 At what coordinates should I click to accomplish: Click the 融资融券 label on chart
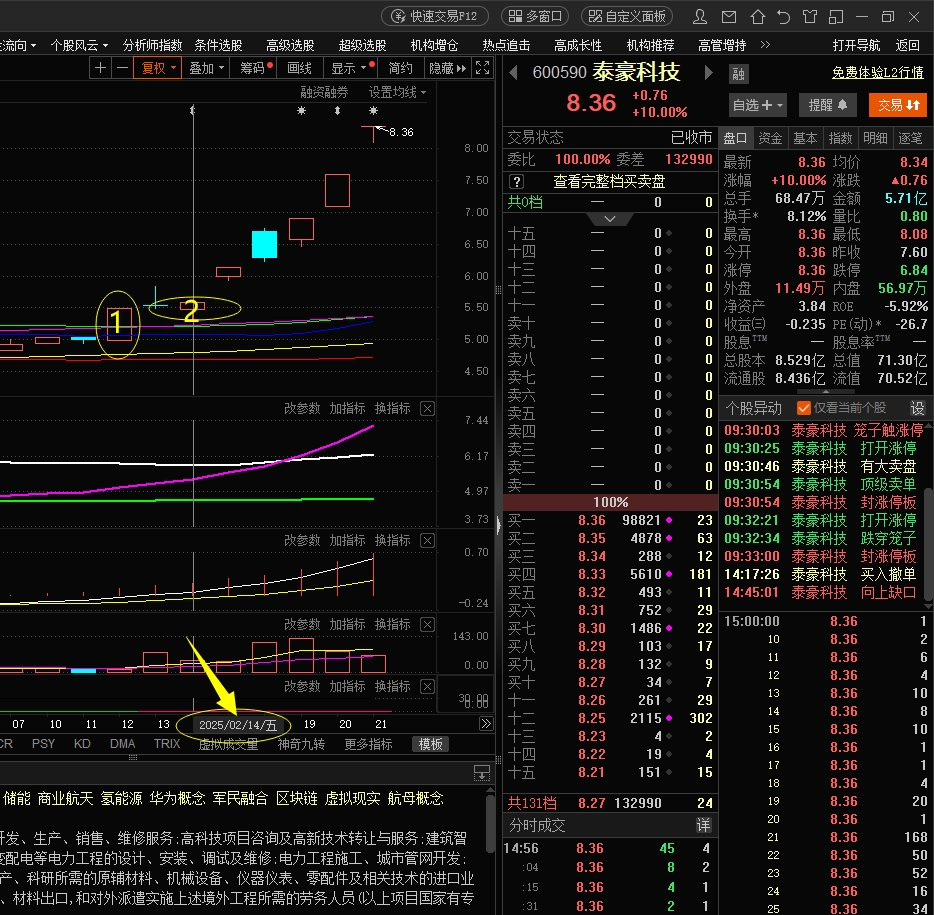click(x=324, y=92)
